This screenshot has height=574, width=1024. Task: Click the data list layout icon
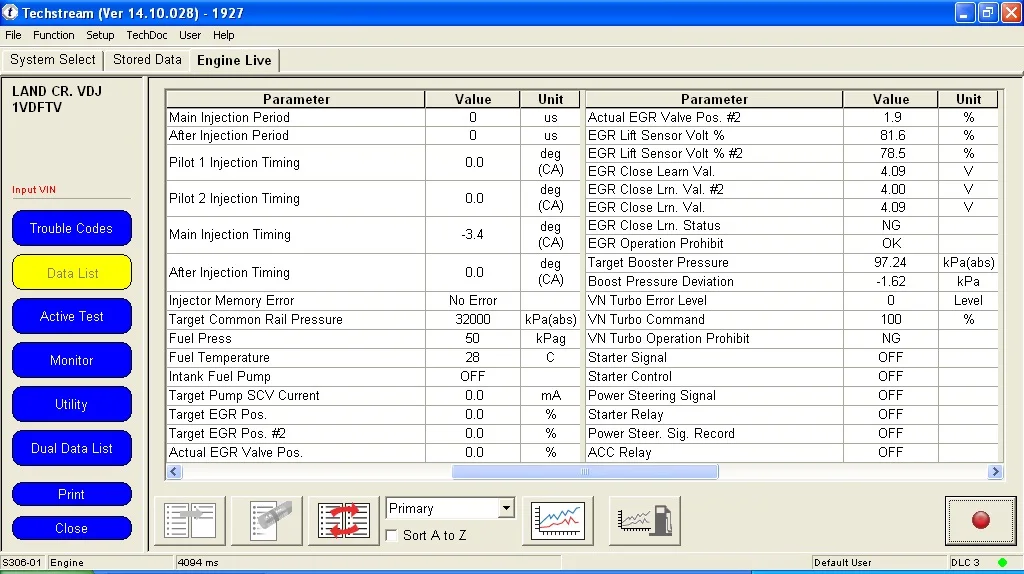190,520
